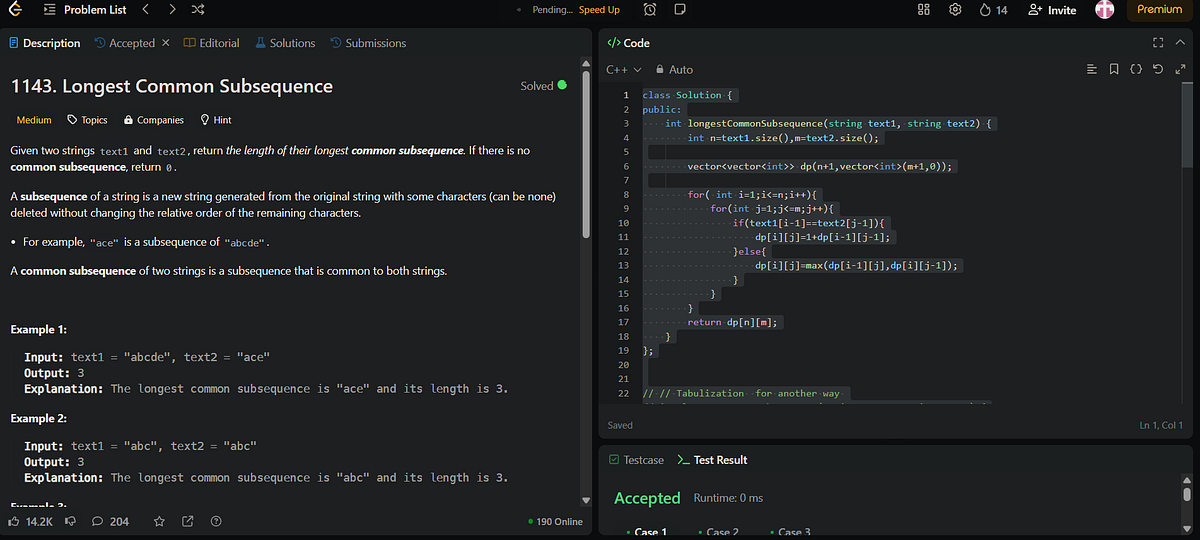Click the description panel scrollbar
Viewport: 1200px width, 540px height.
(x=587, y=150)
